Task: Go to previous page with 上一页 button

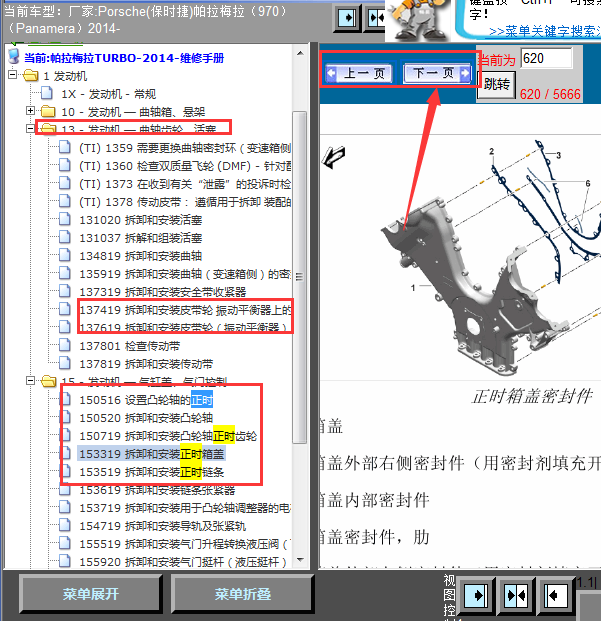Action: 359,73
